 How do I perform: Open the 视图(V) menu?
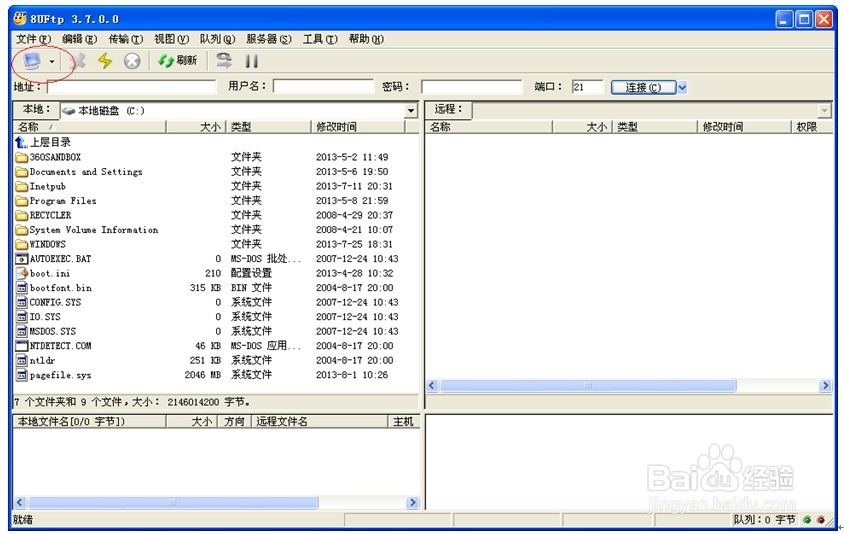(171, 39)
